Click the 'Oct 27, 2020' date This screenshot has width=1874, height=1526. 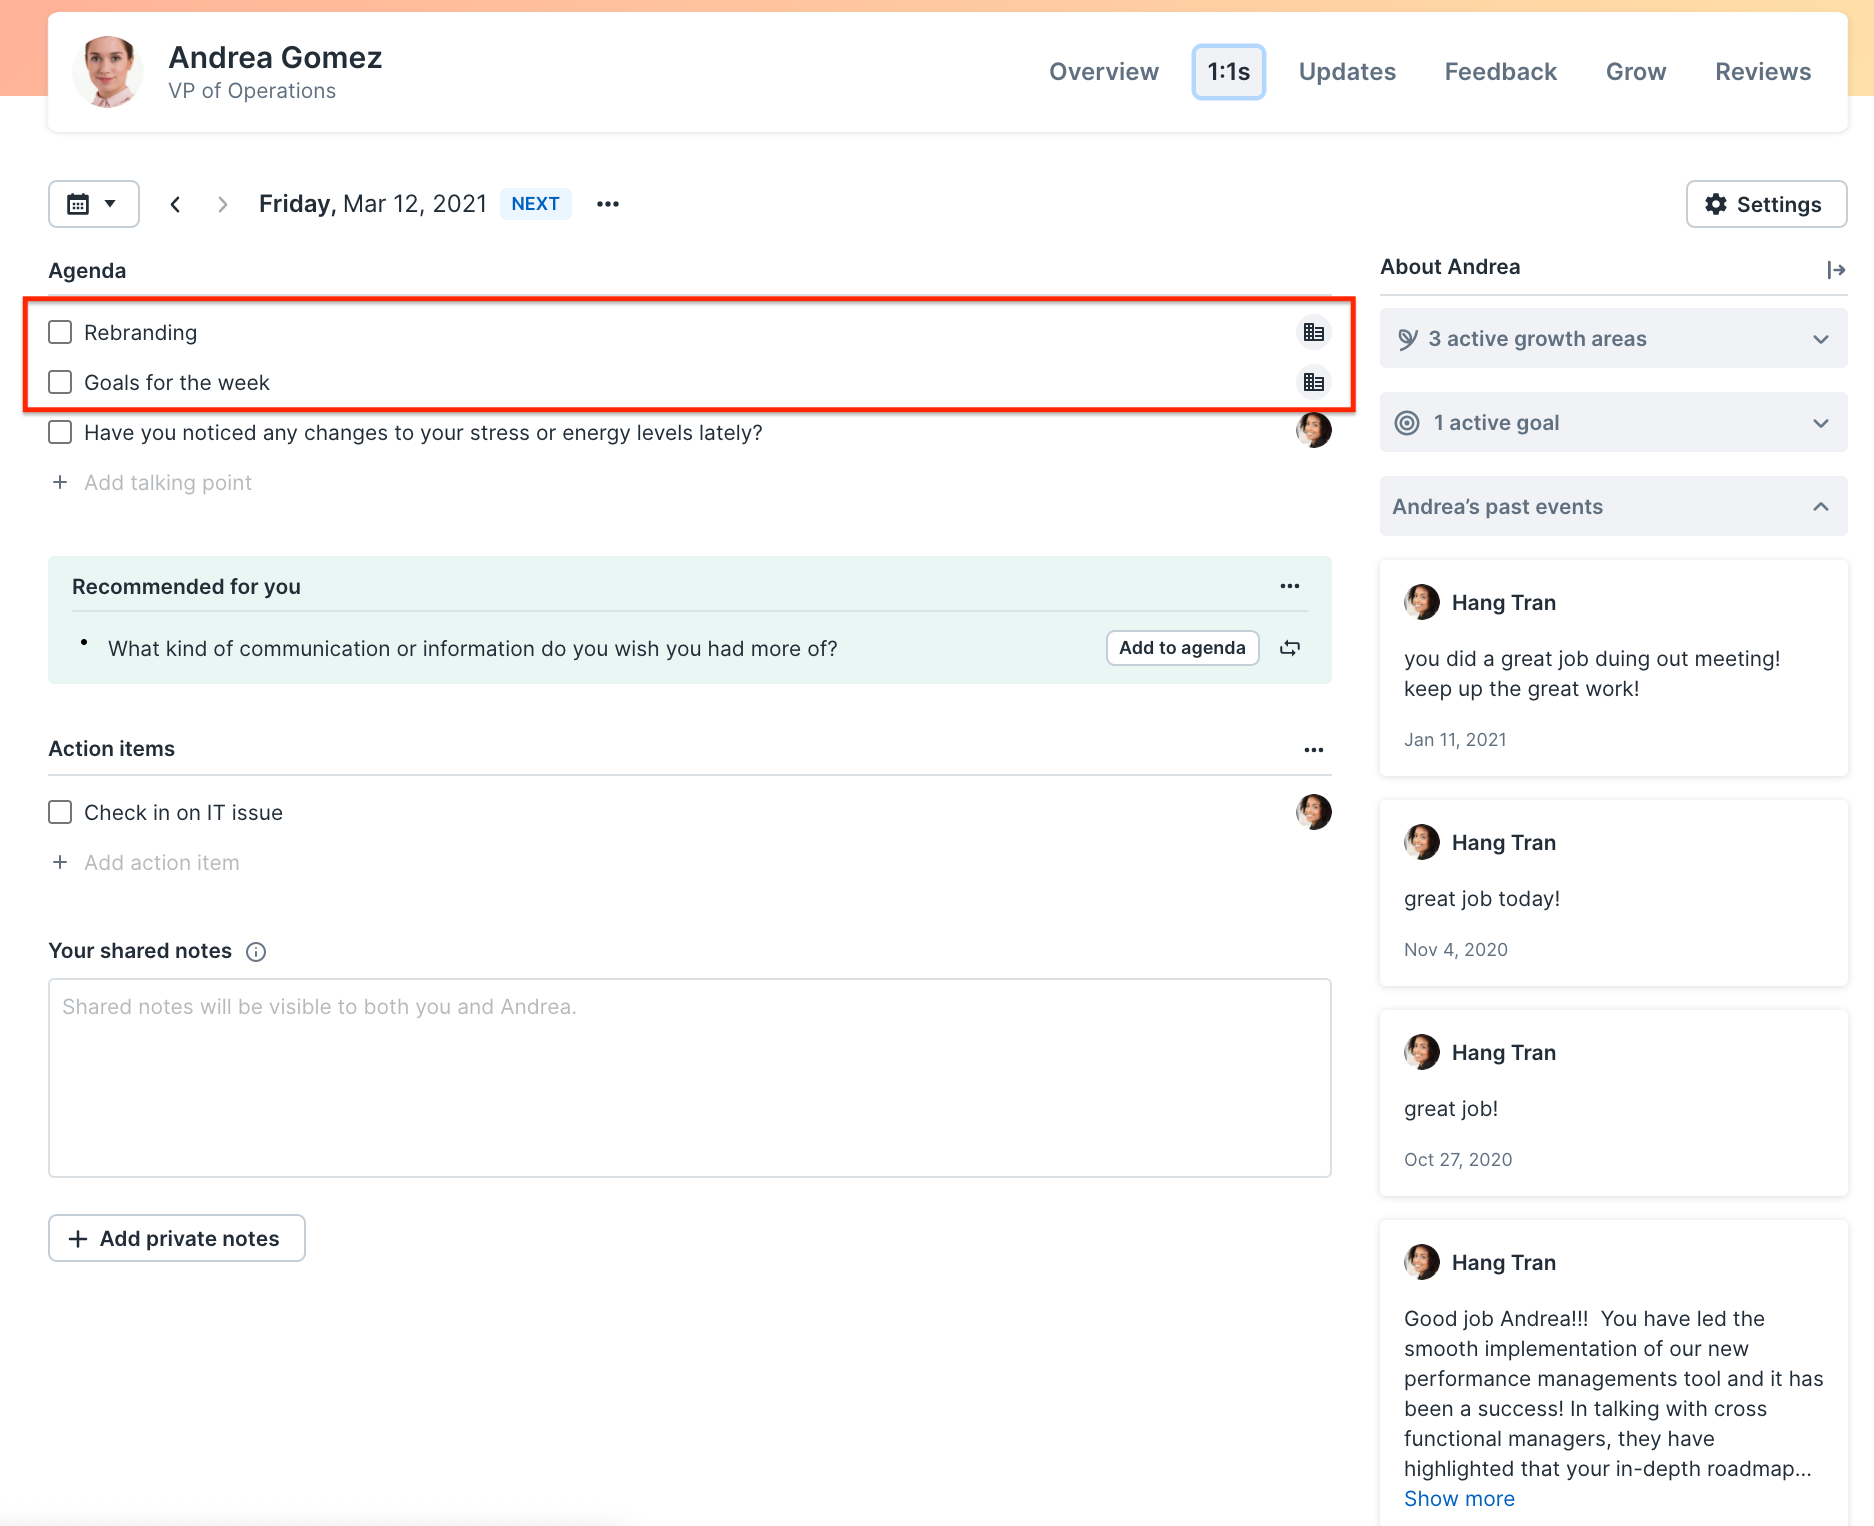pos(1458,1159)
